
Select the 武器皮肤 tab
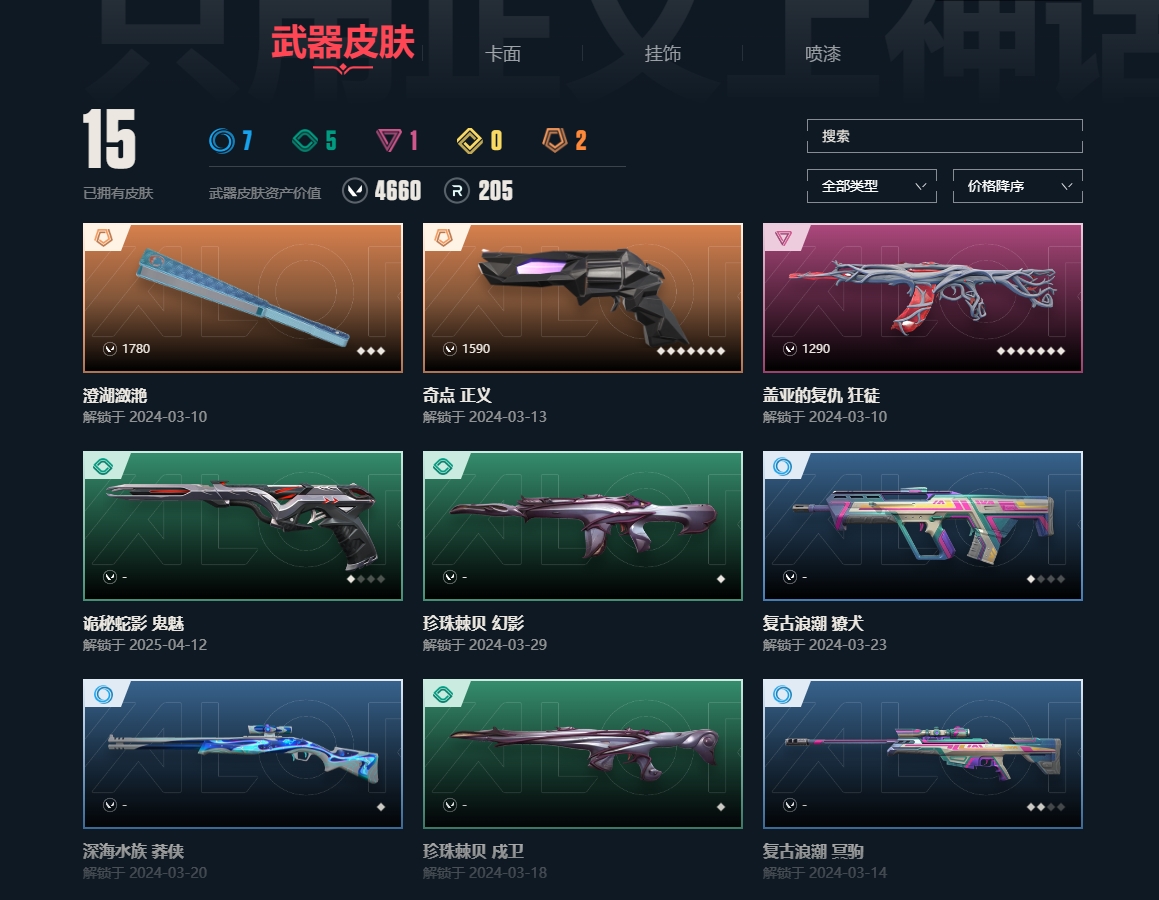click(x=343, y=42)
